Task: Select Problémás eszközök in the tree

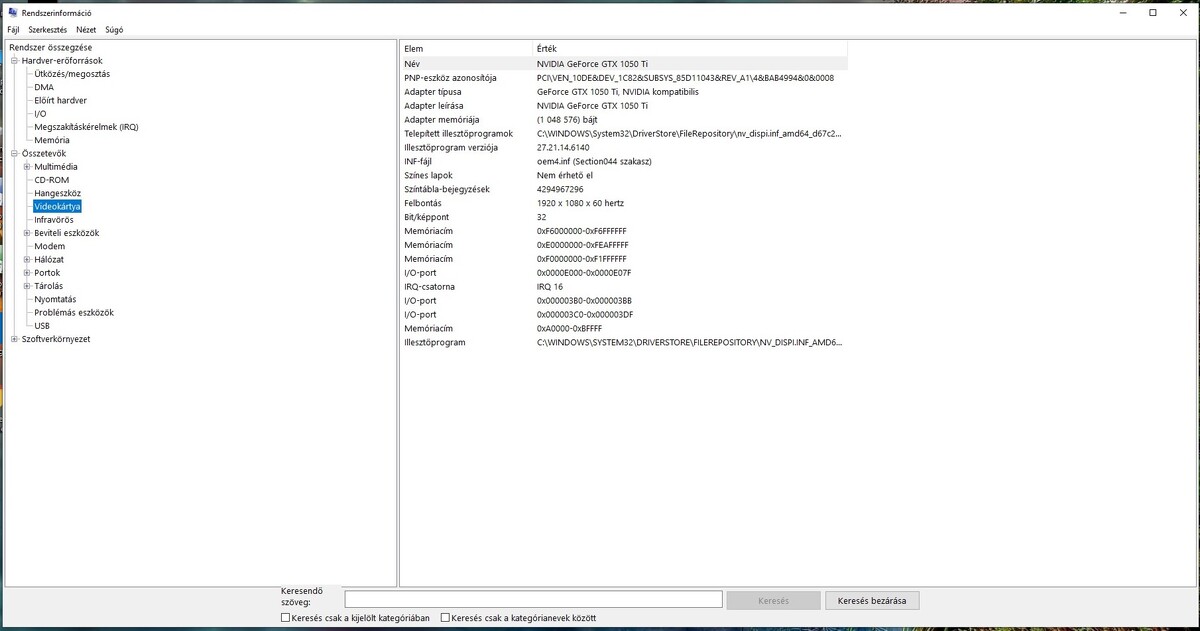Action: (74, 312)
